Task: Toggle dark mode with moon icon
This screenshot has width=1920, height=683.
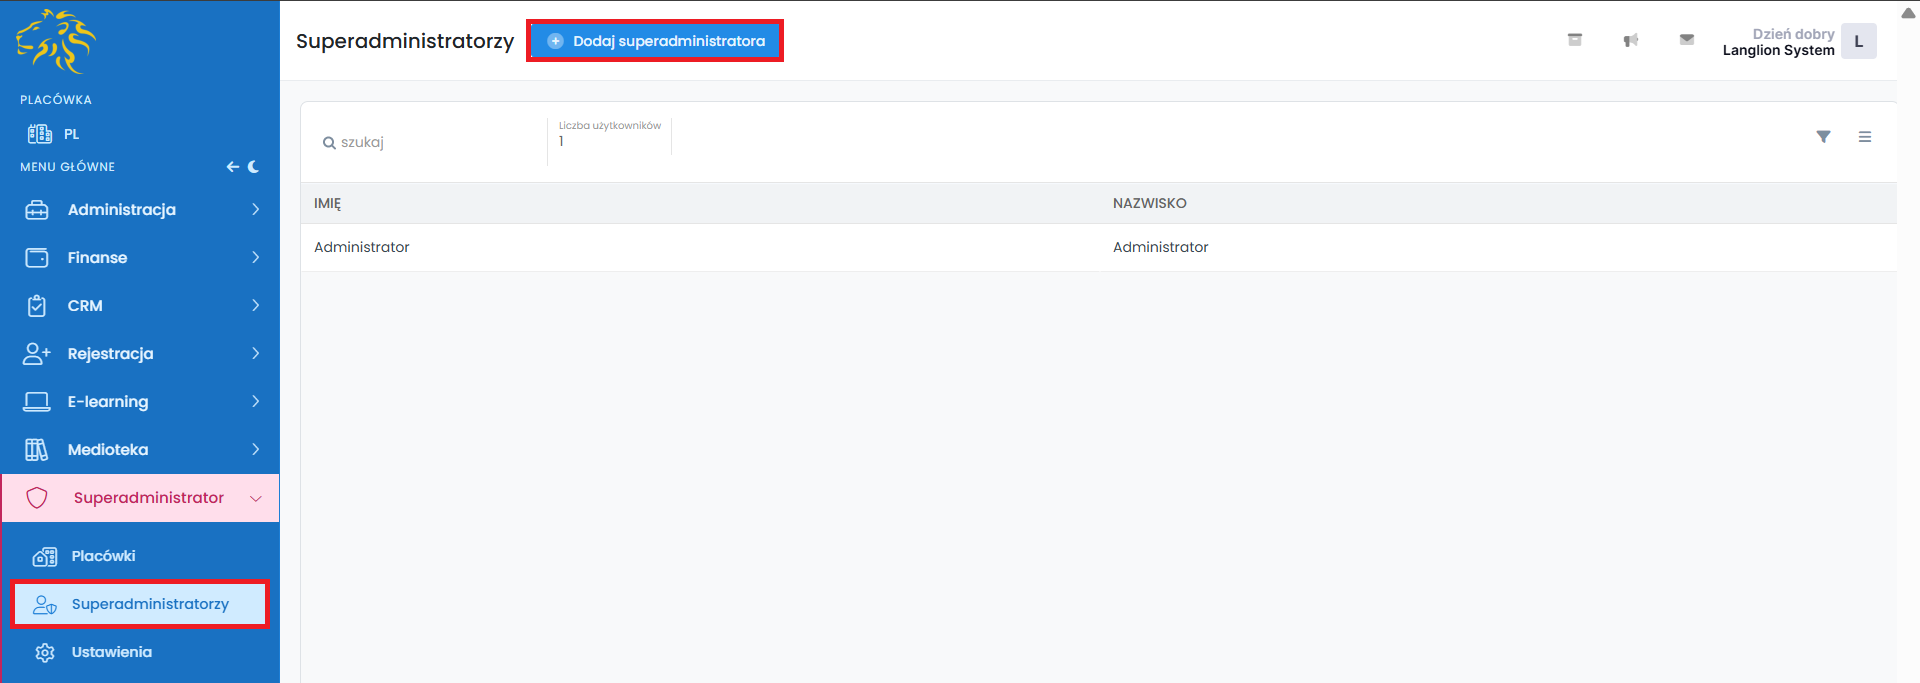Action: pyautogui.click(x=254, y=167)
